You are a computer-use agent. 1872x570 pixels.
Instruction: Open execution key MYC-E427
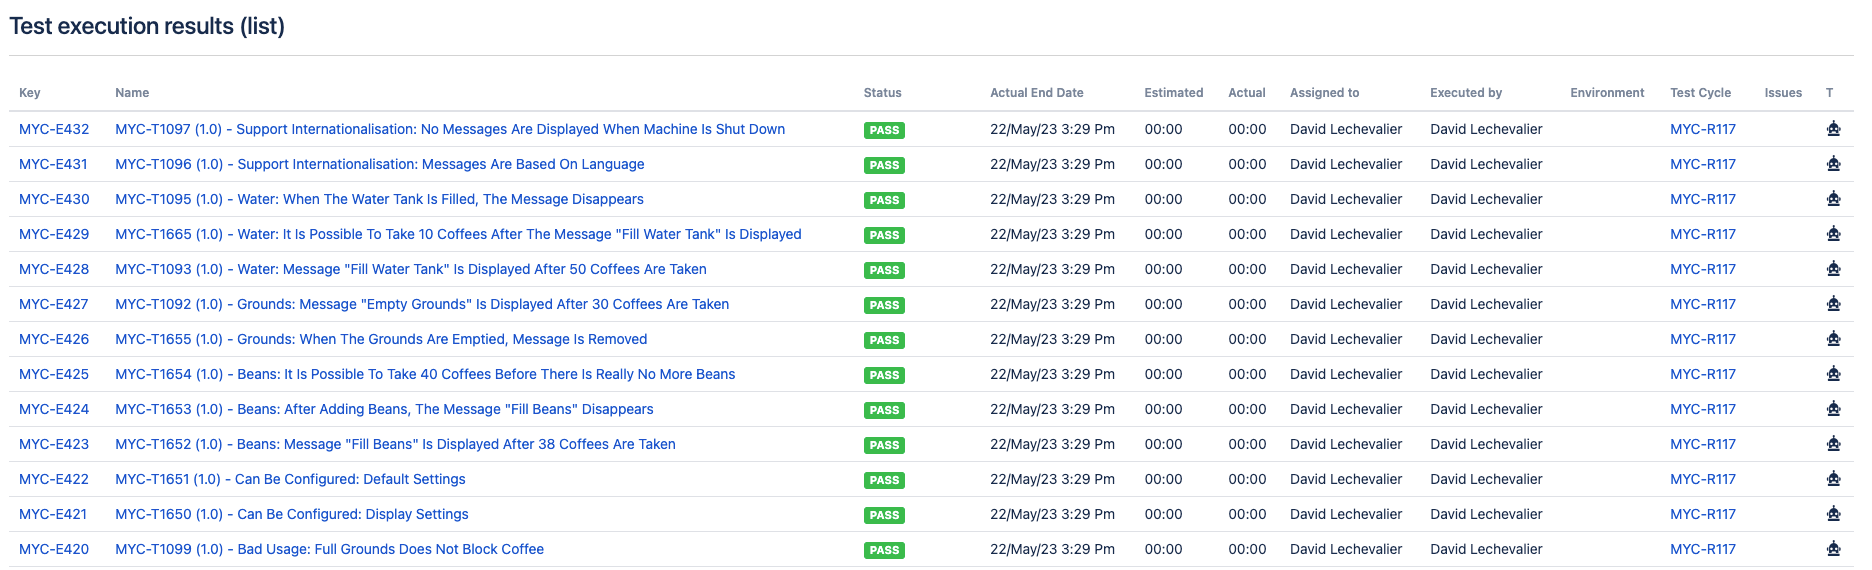pyautogui.click(x=54, y=304)
